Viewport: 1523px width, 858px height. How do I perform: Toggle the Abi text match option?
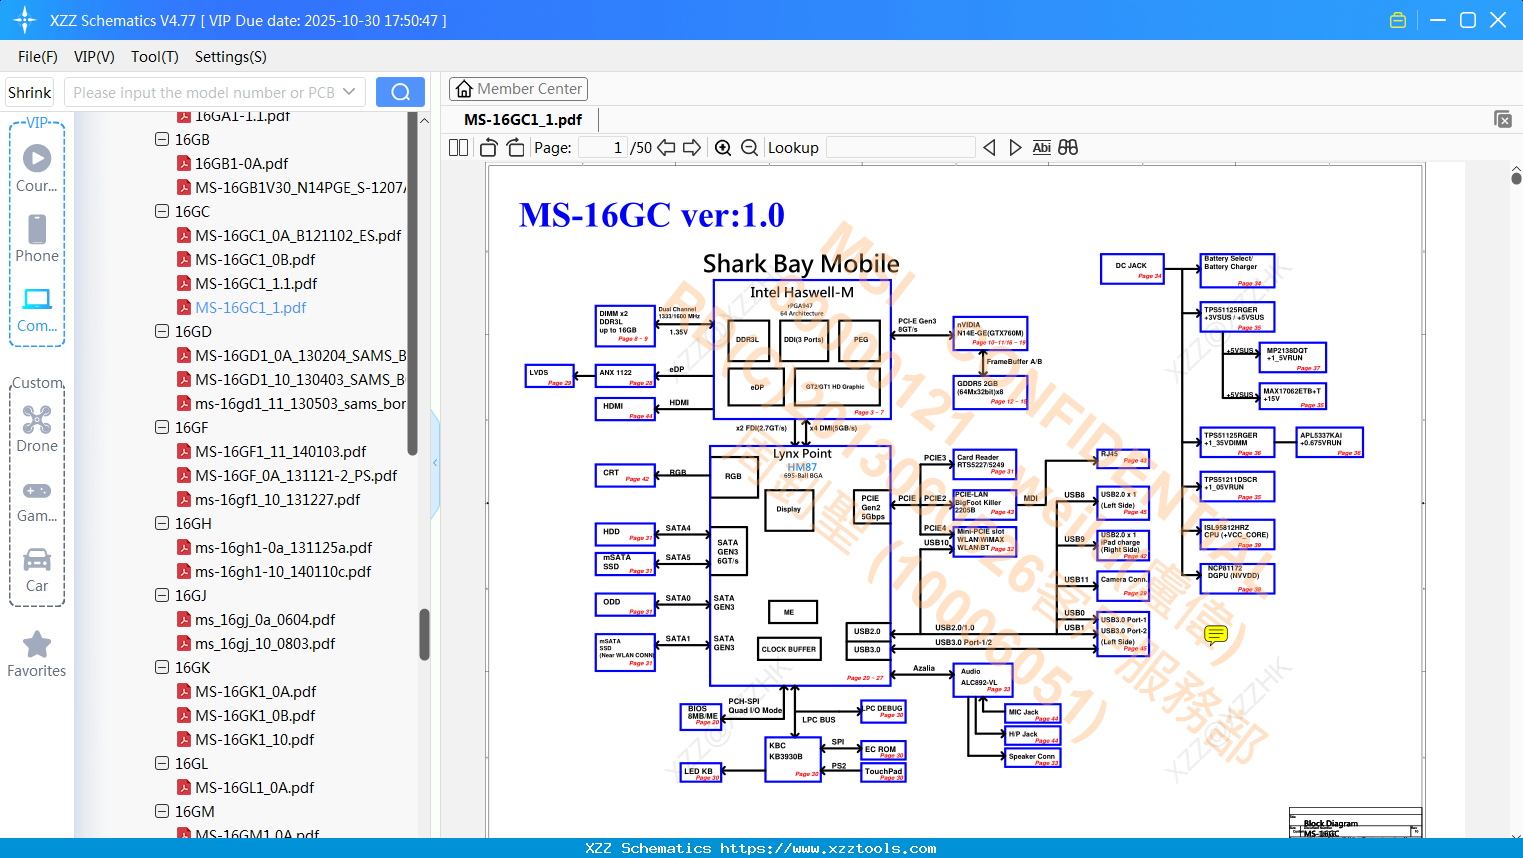coord(1041,148)
